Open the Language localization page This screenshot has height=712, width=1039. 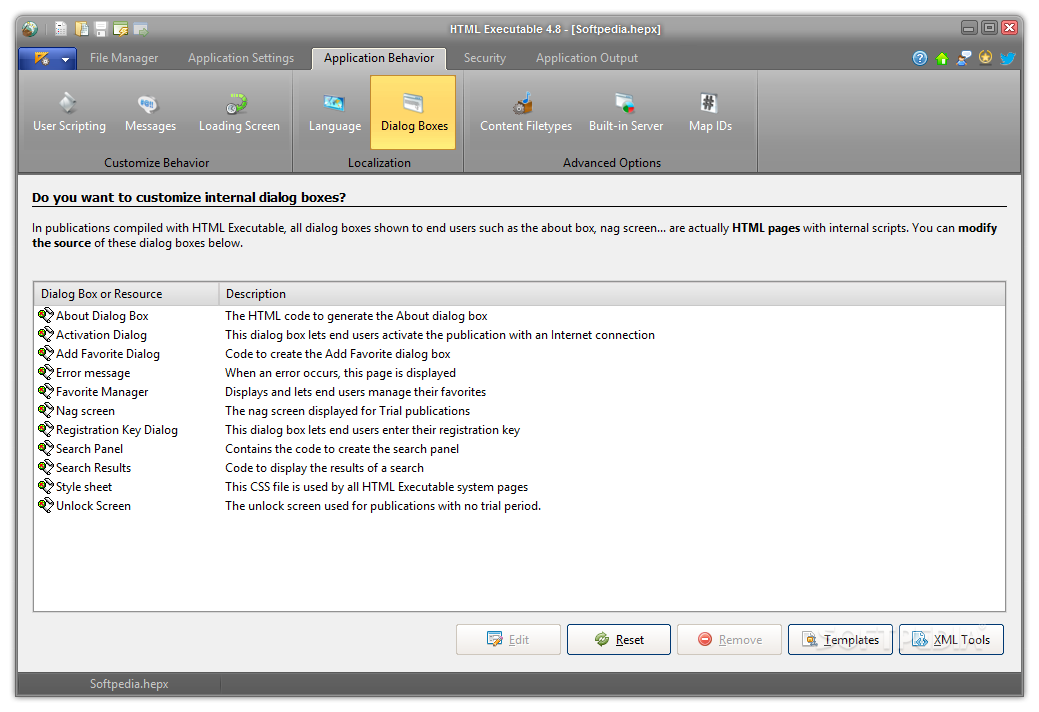[x=335, y=113]
